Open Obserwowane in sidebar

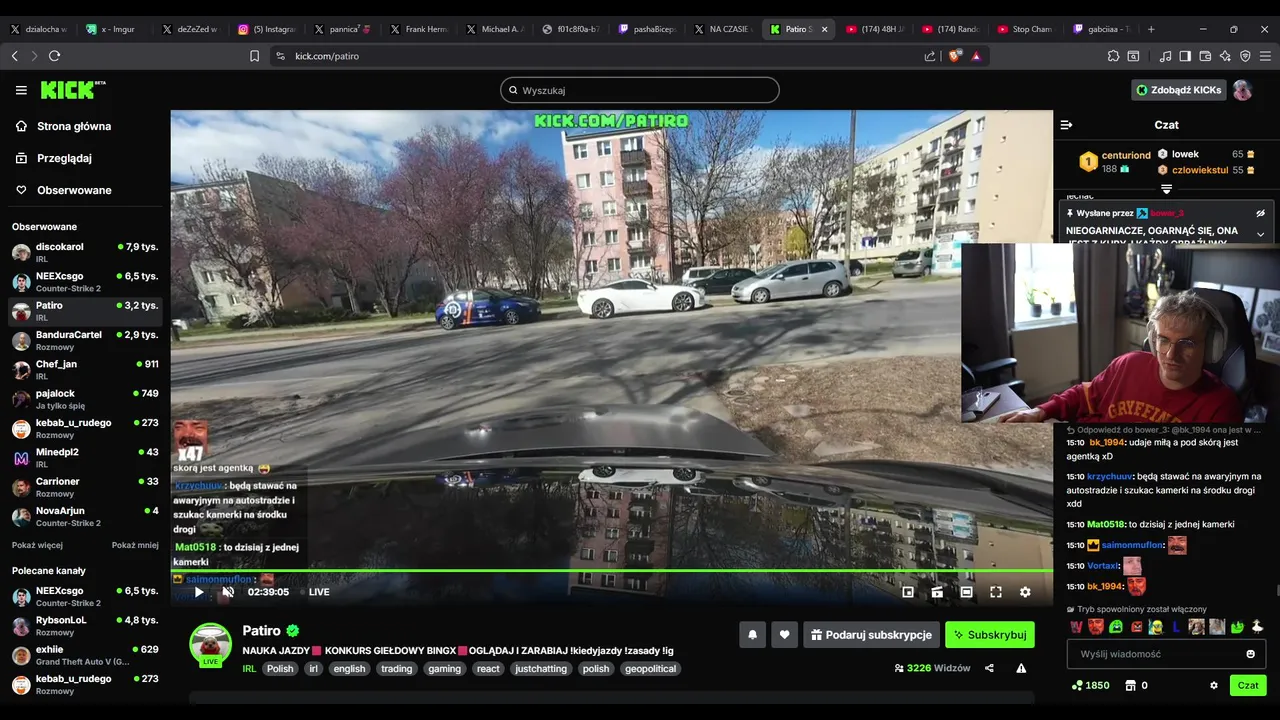point(74,190)
